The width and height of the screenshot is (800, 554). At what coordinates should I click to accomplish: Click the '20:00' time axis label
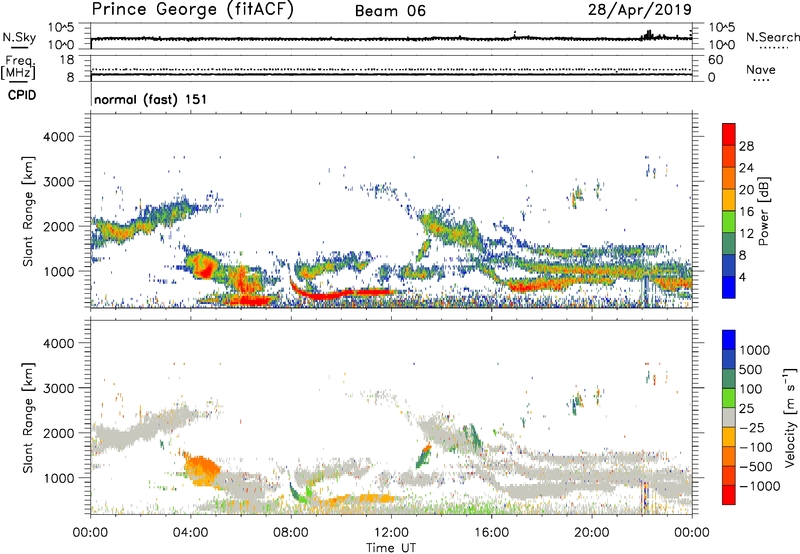click(x=591, y=533)
